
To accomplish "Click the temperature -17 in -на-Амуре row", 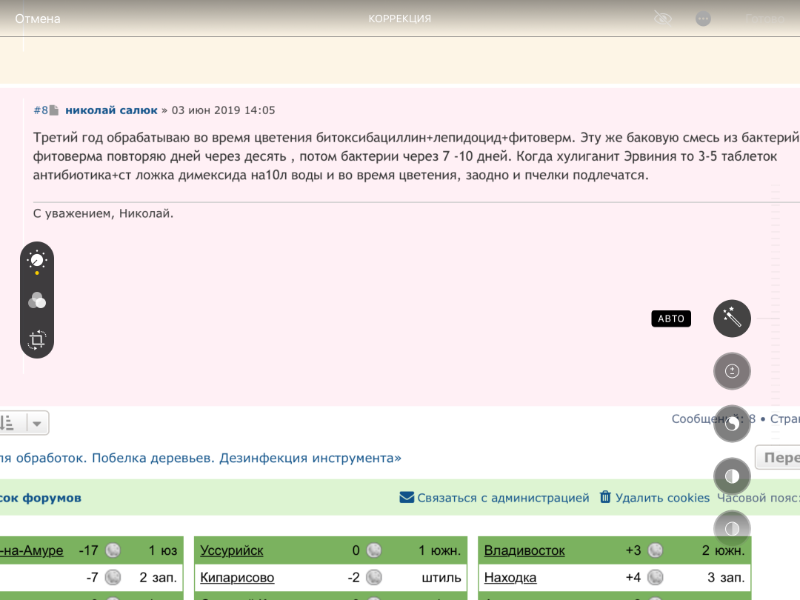I will [88, 551].
